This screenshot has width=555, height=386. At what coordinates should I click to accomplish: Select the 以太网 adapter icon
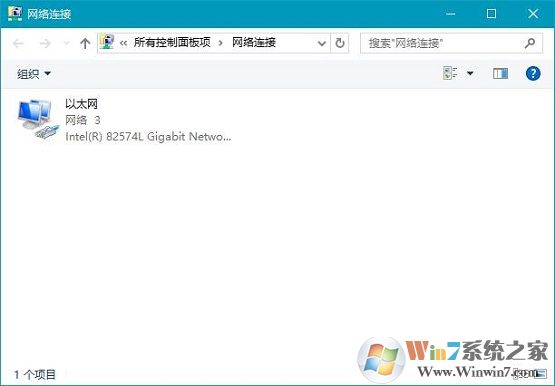pyautogui.click(x=38, y=120)
